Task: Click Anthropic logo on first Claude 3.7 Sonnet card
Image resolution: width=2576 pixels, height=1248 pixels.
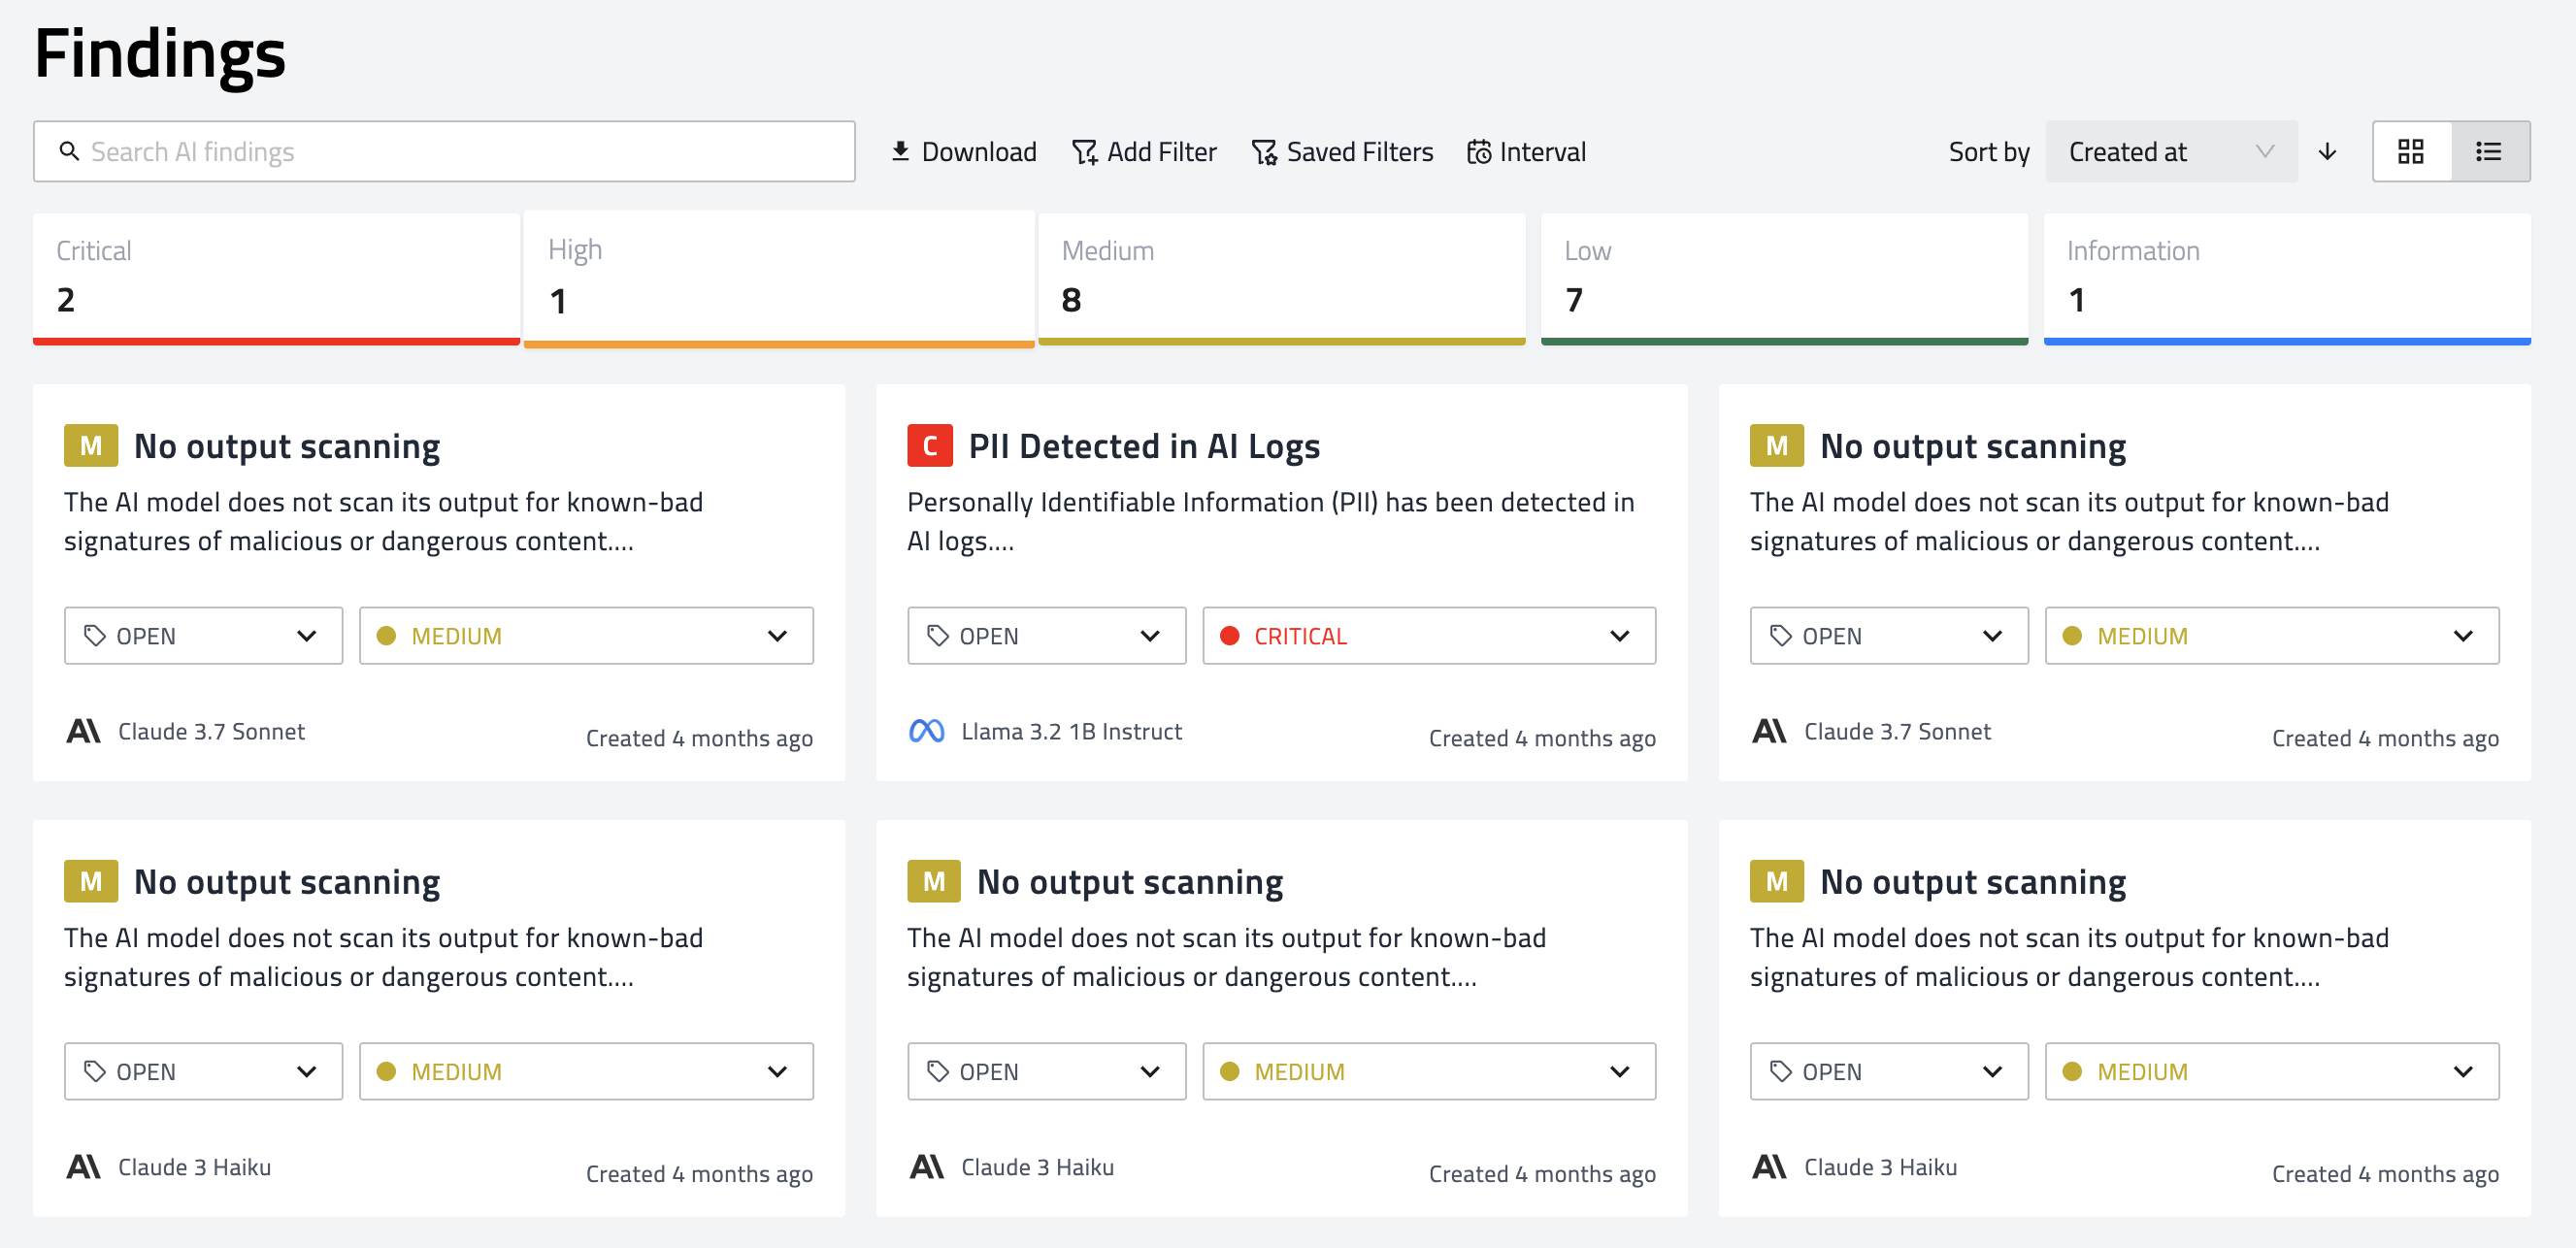Action: pyautogui.click(x=84, y=731)
